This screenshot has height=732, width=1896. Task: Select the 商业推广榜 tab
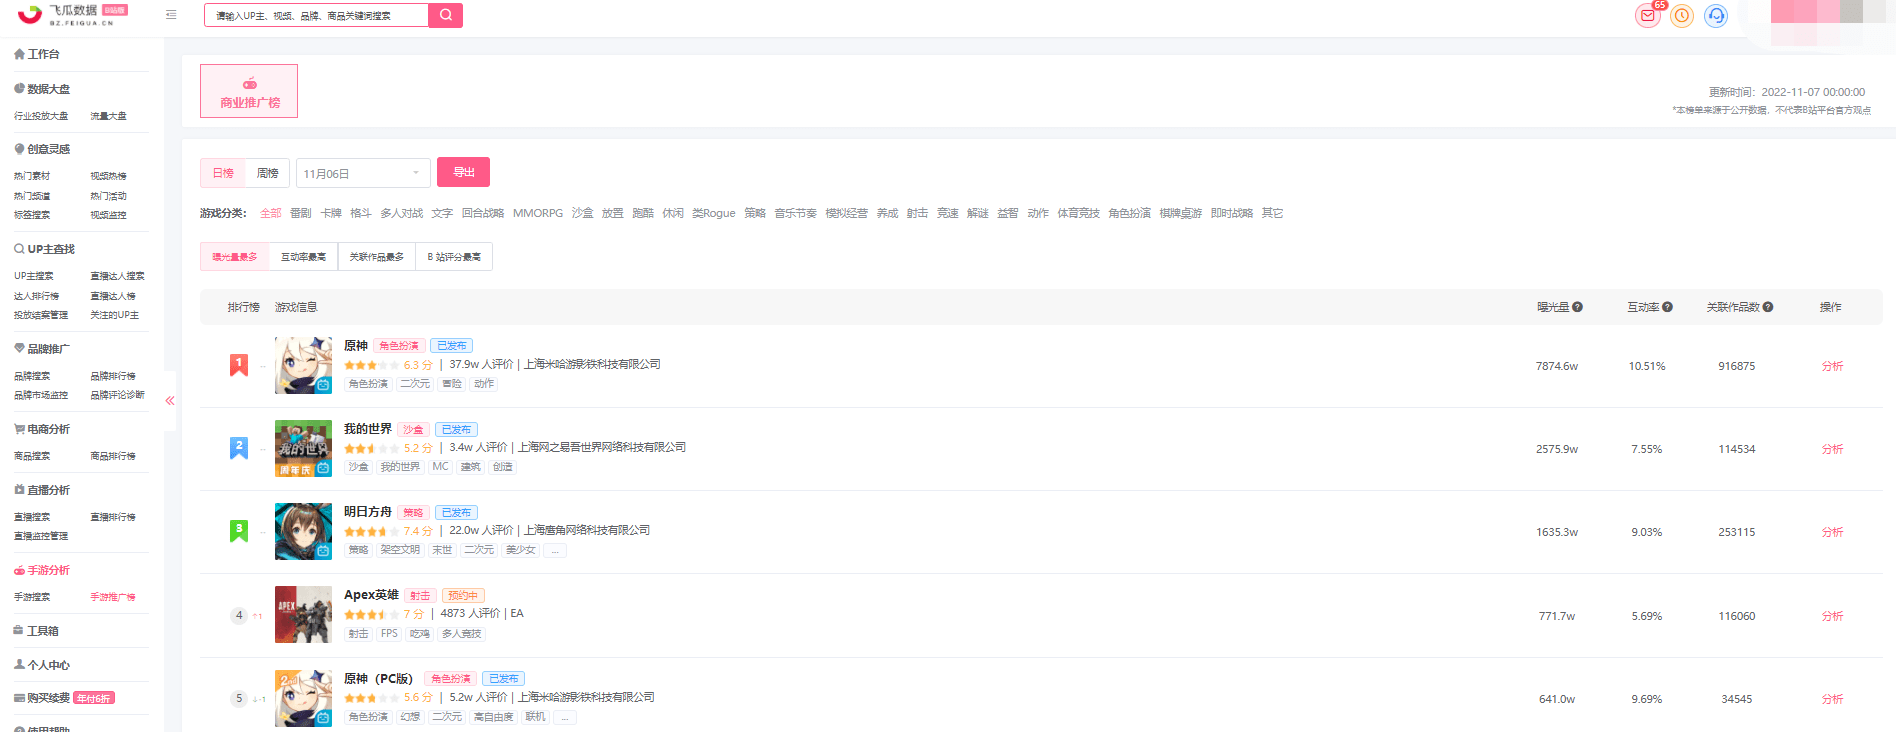click(249, 91)
